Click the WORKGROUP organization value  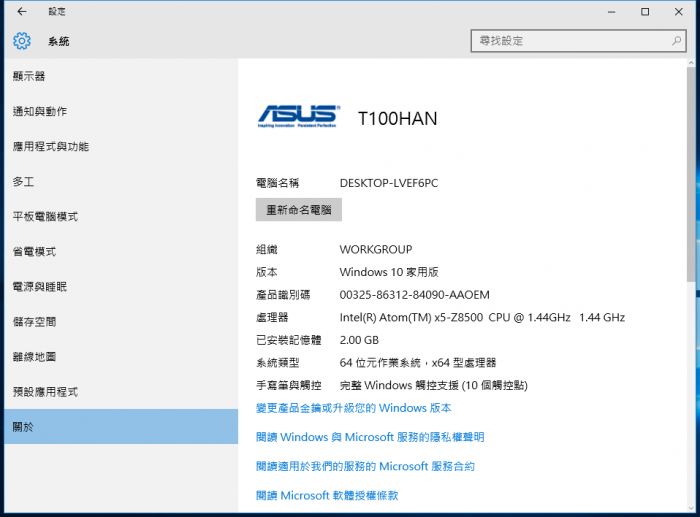pyautogui.click(x=376, y=250)
